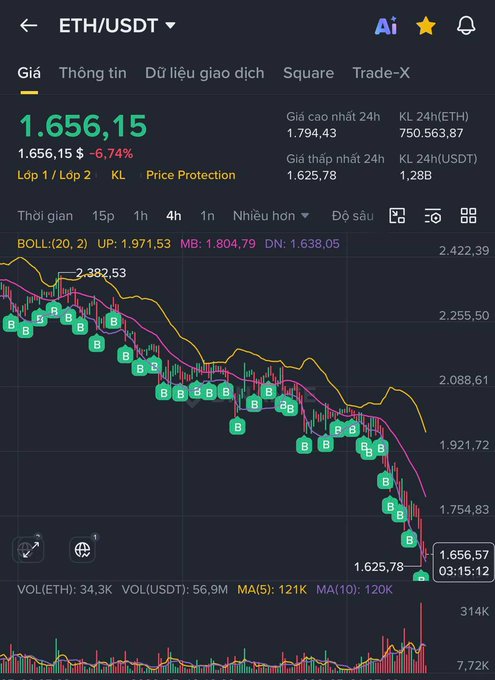Tap the UP: 1.971,53 band value

point(134,244)
